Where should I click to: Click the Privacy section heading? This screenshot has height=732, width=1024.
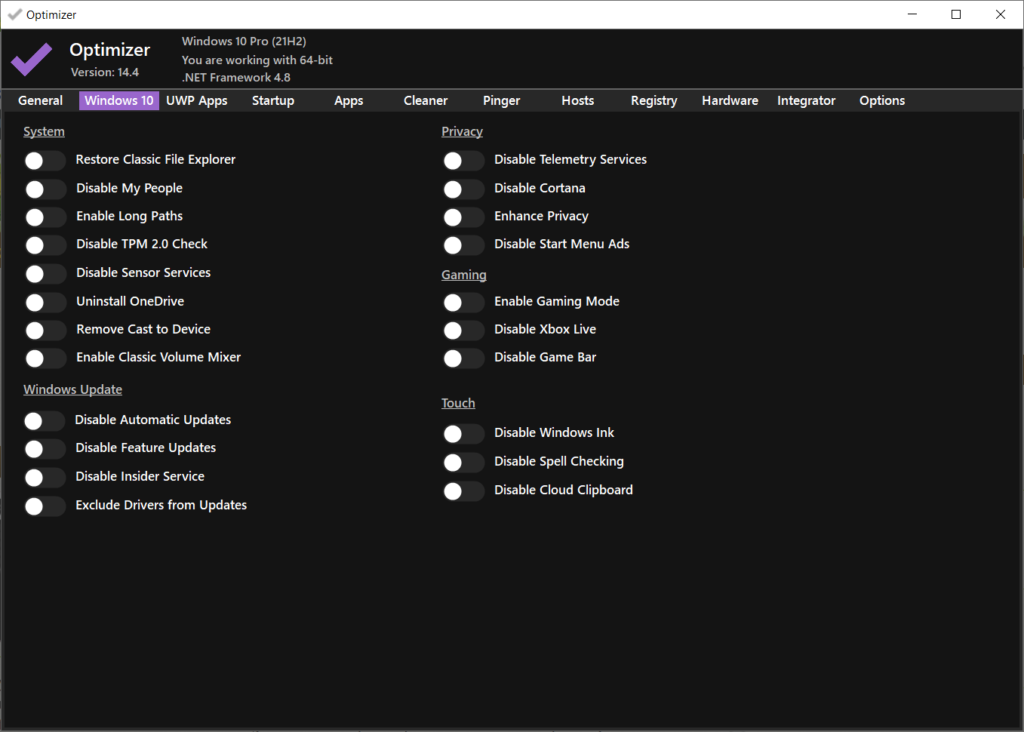tap(462, 132)
